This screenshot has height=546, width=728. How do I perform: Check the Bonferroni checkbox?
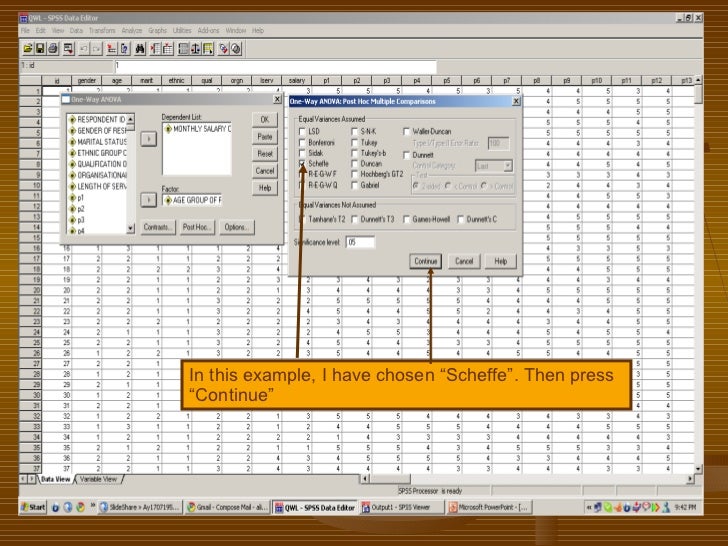click(302, 143)
